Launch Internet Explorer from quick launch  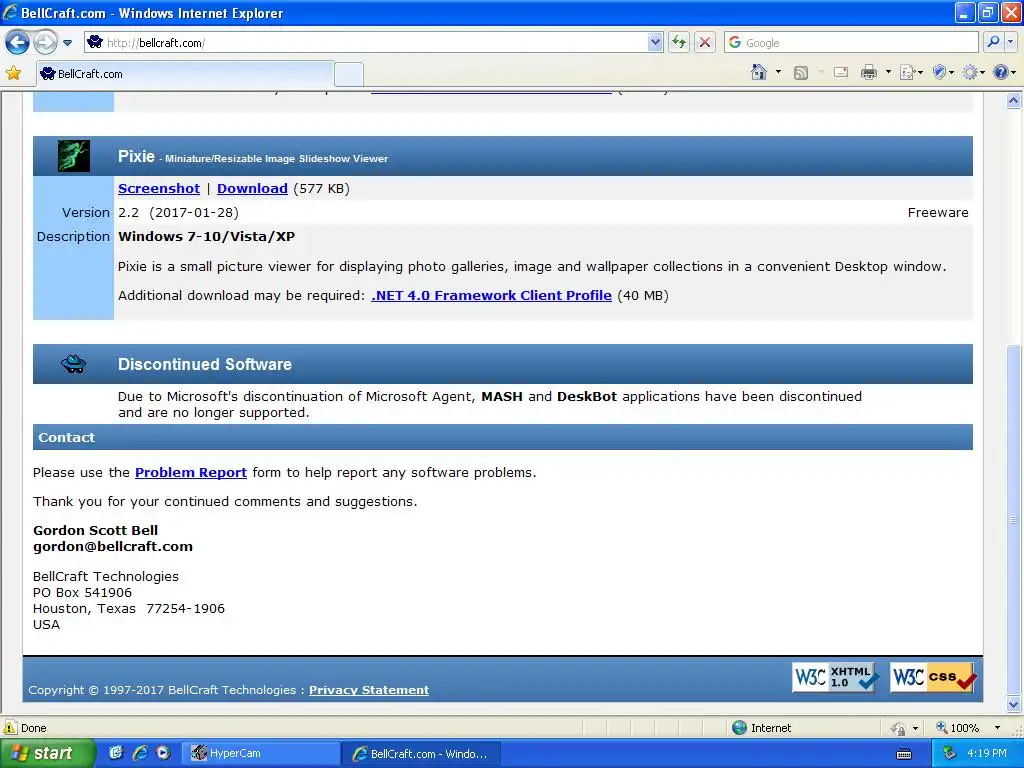(x=140, y=754)
